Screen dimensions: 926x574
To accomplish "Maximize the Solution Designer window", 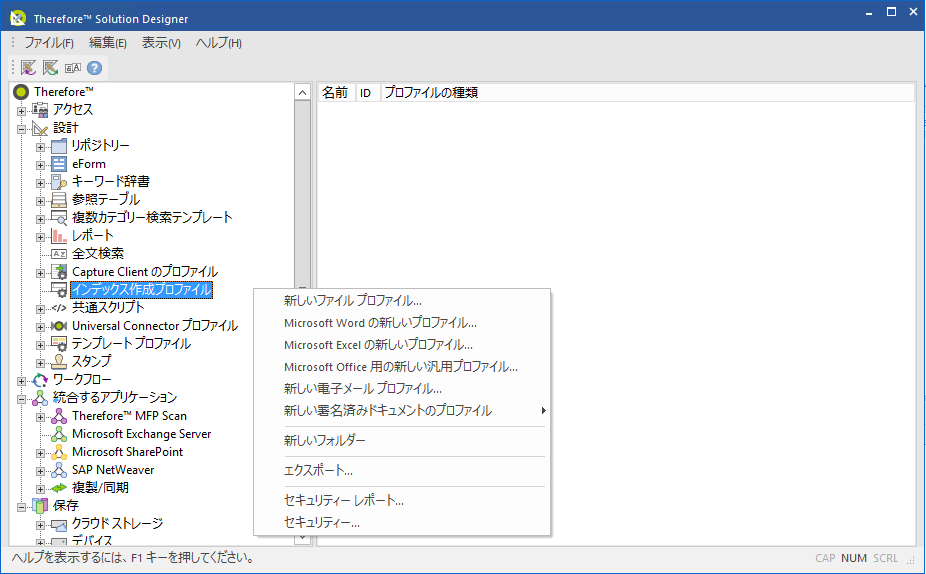I will pos(891,12).
